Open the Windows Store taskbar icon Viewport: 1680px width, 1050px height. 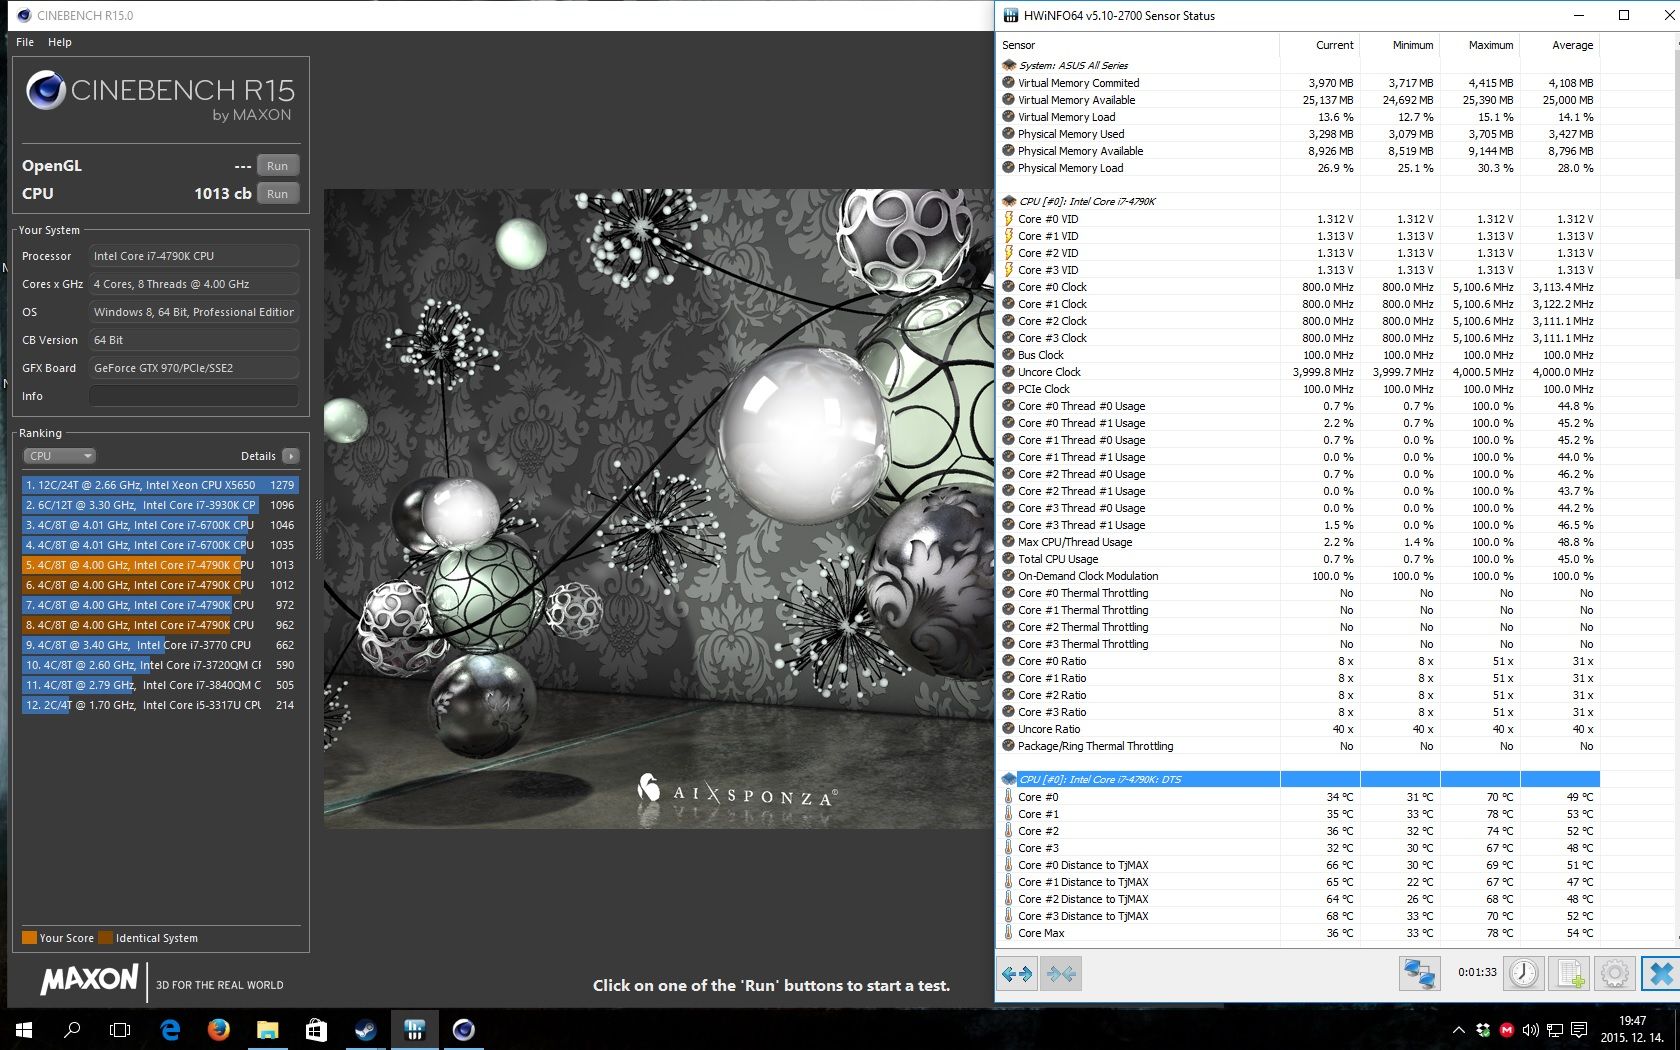[x=316, y=1029]
